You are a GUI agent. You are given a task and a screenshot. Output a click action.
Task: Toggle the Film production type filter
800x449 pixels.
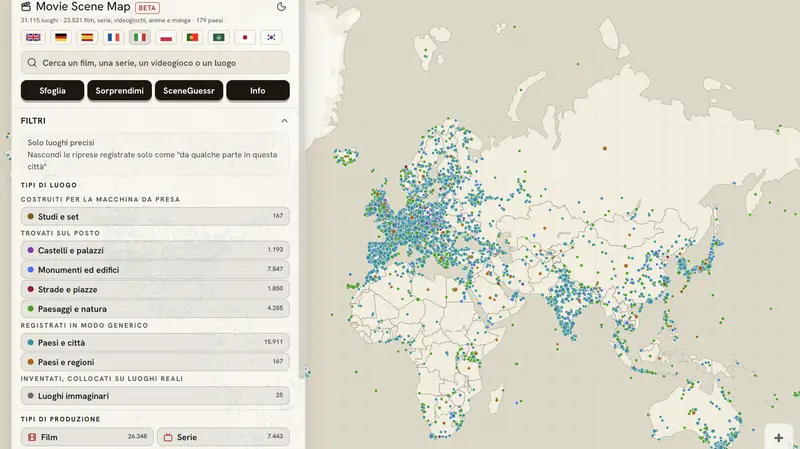[87, 437]
